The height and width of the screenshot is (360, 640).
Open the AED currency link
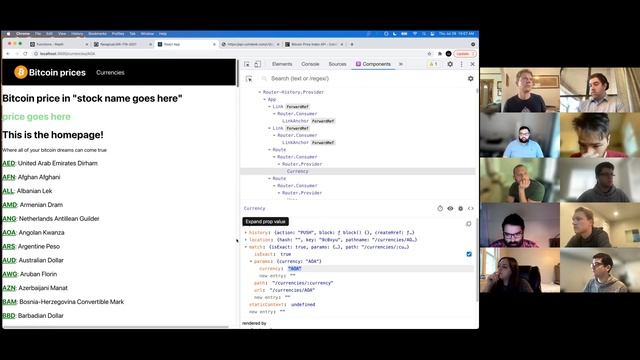pyautogui.click(x=9, y=163)
